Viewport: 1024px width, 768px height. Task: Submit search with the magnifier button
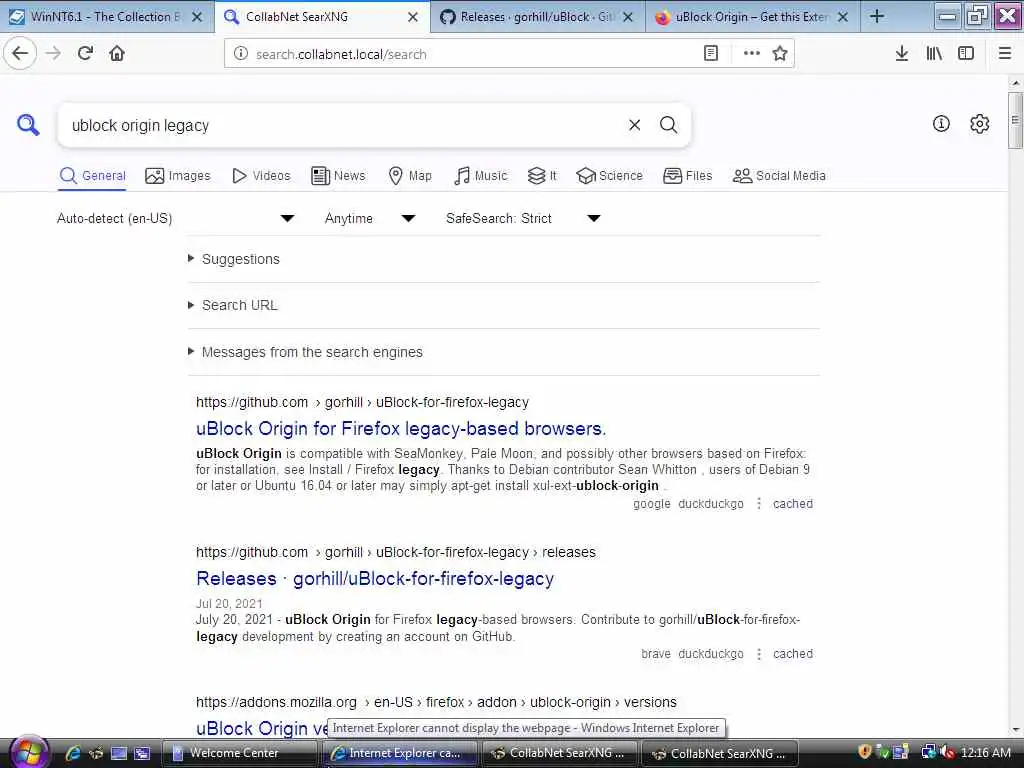(668, 125)
